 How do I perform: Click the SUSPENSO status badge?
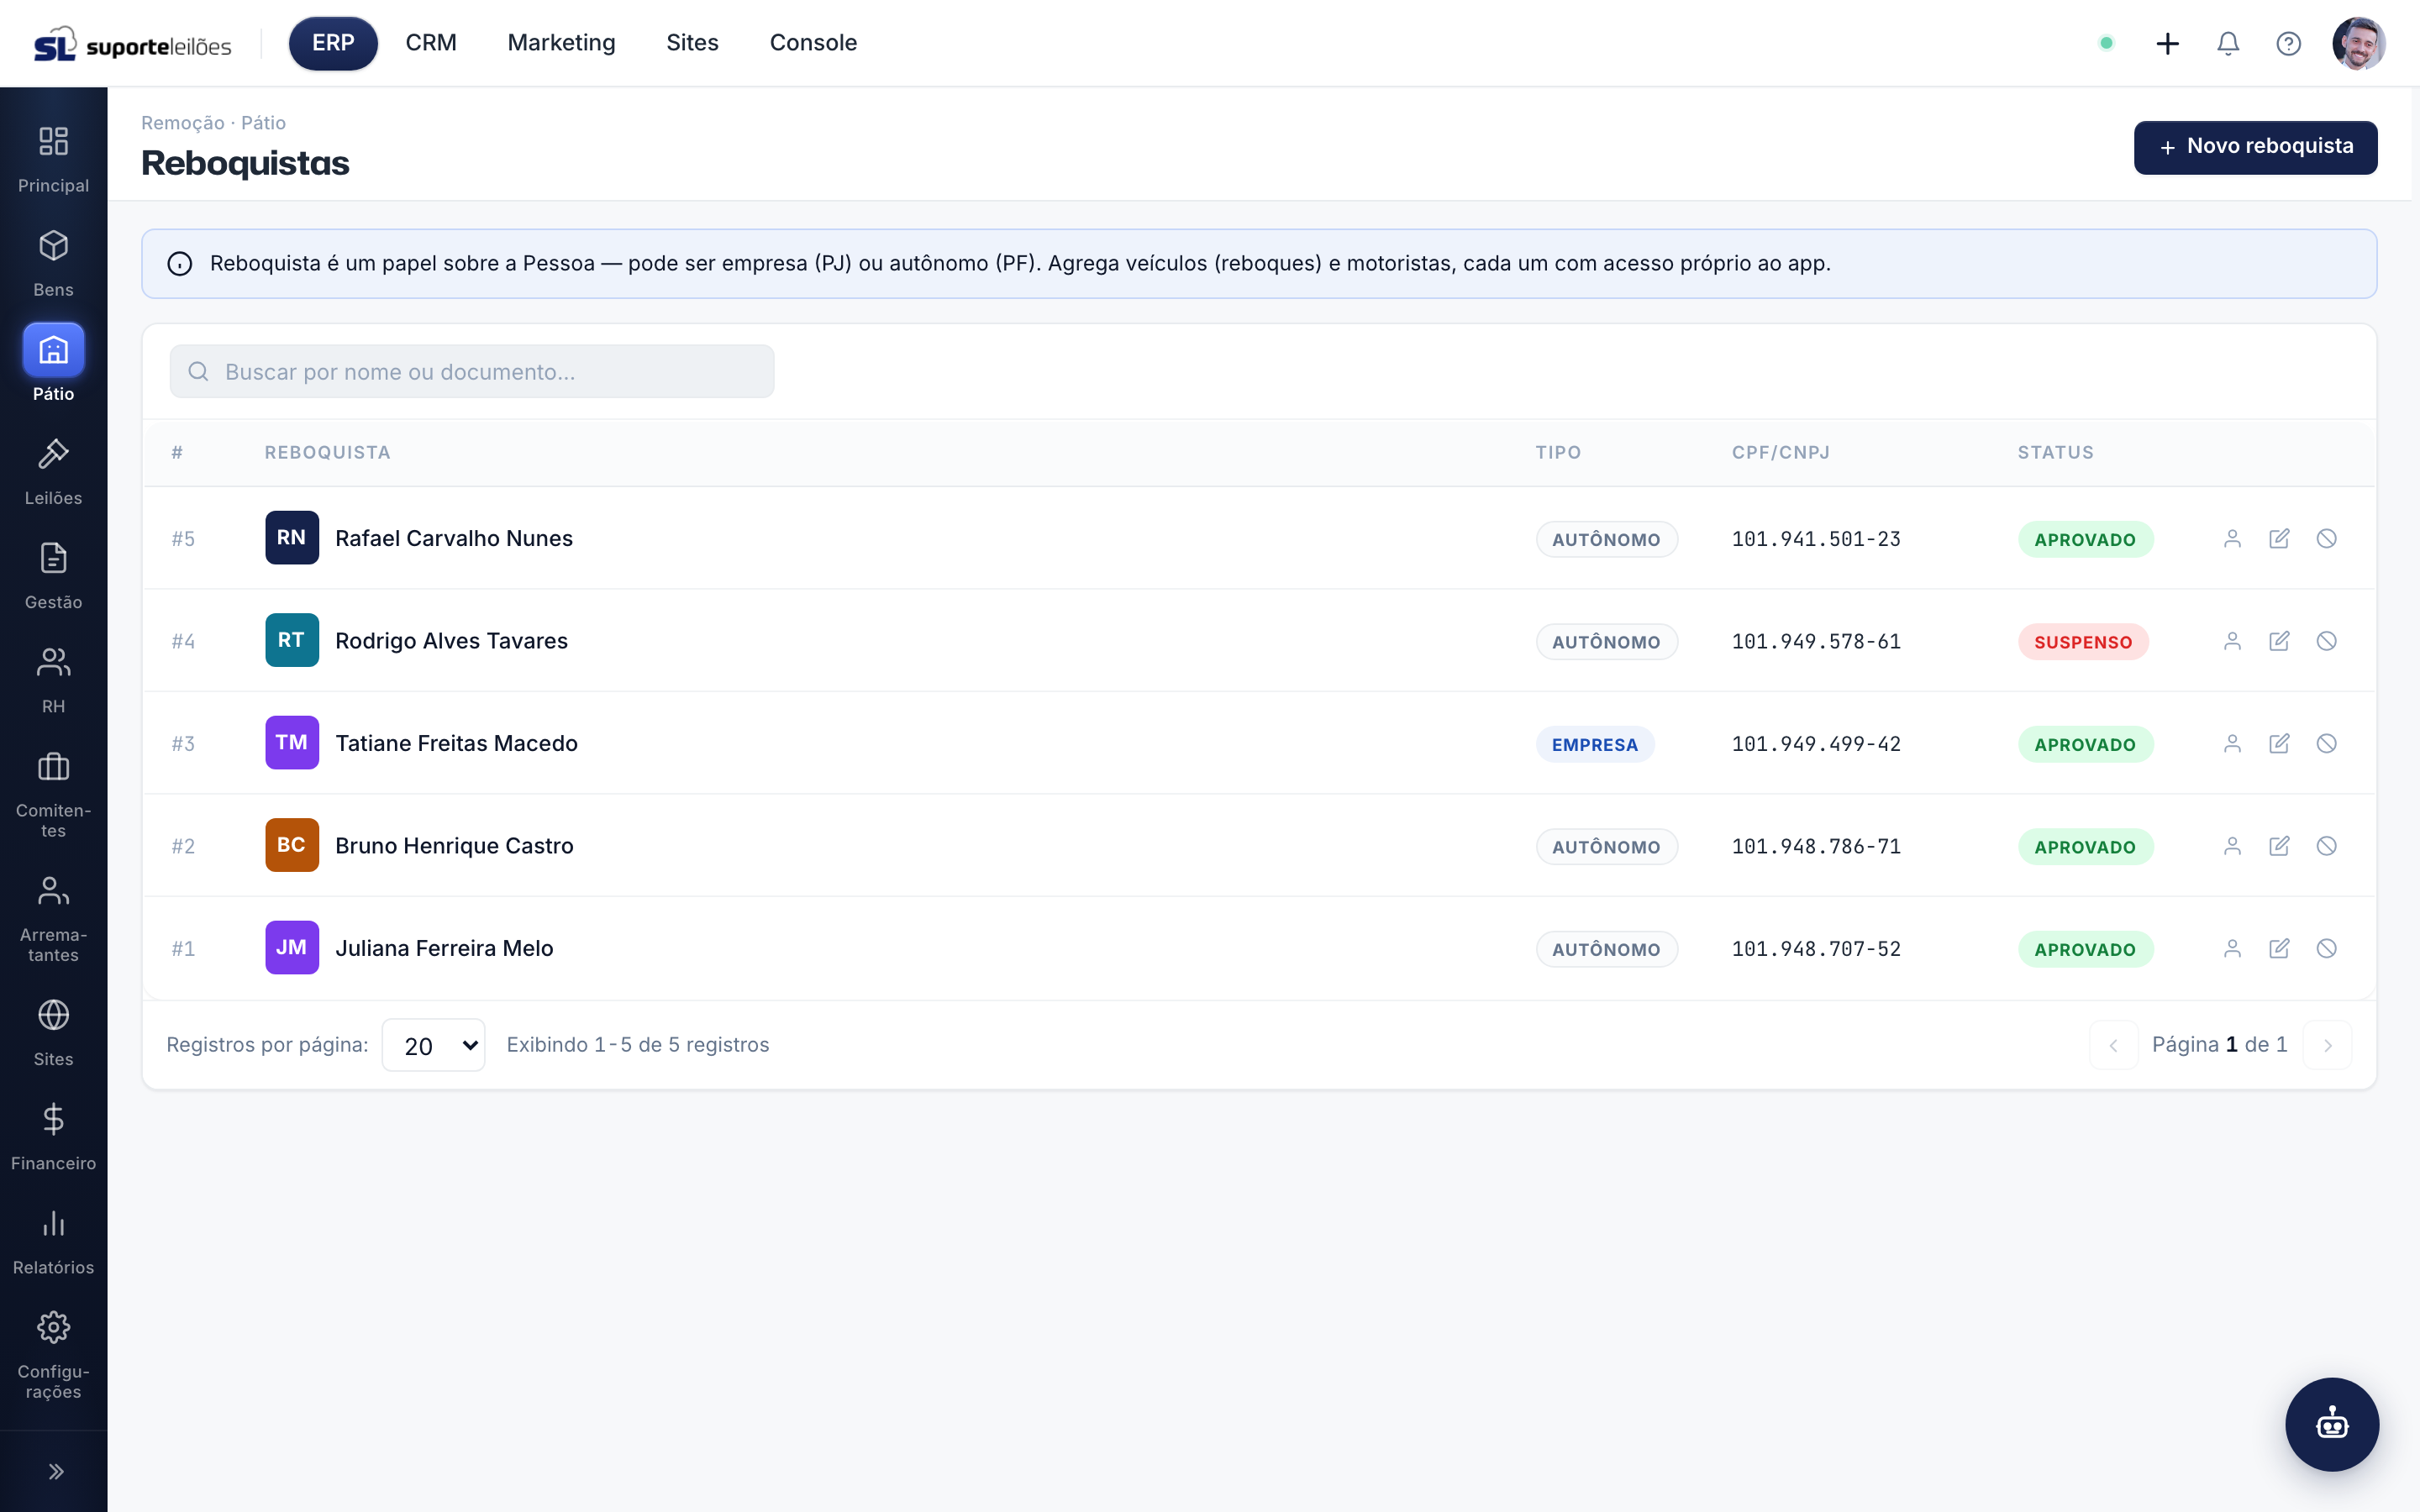pyautogui.click(x=2083, y=642)
